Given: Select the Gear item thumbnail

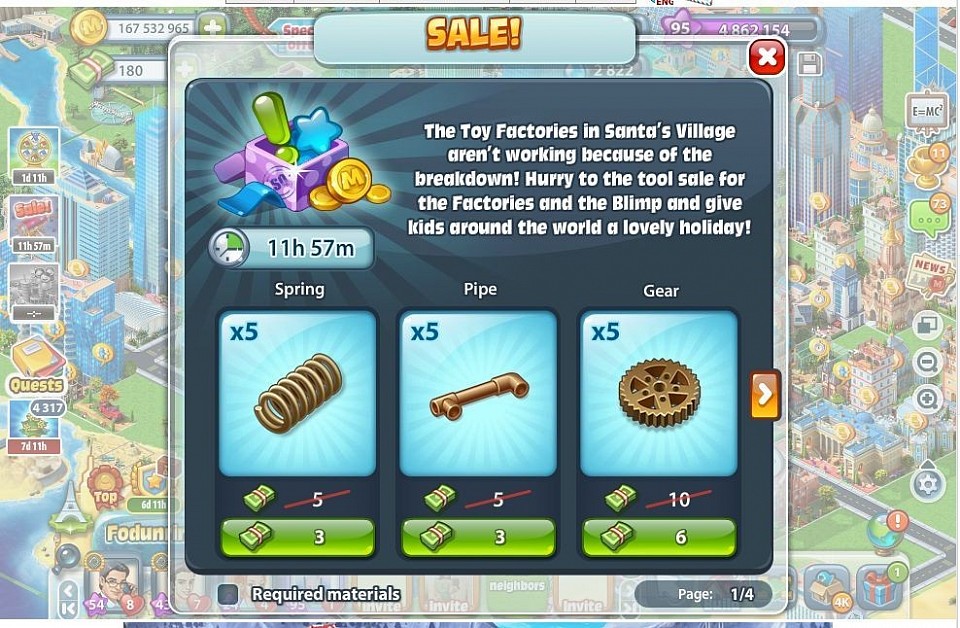Looking at the screenshot, I should [659, 393].
